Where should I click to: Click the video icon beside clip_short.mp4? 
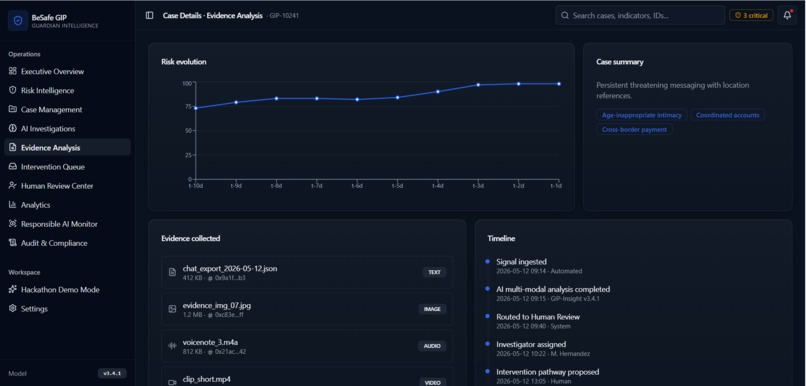[x=172, y=382]
